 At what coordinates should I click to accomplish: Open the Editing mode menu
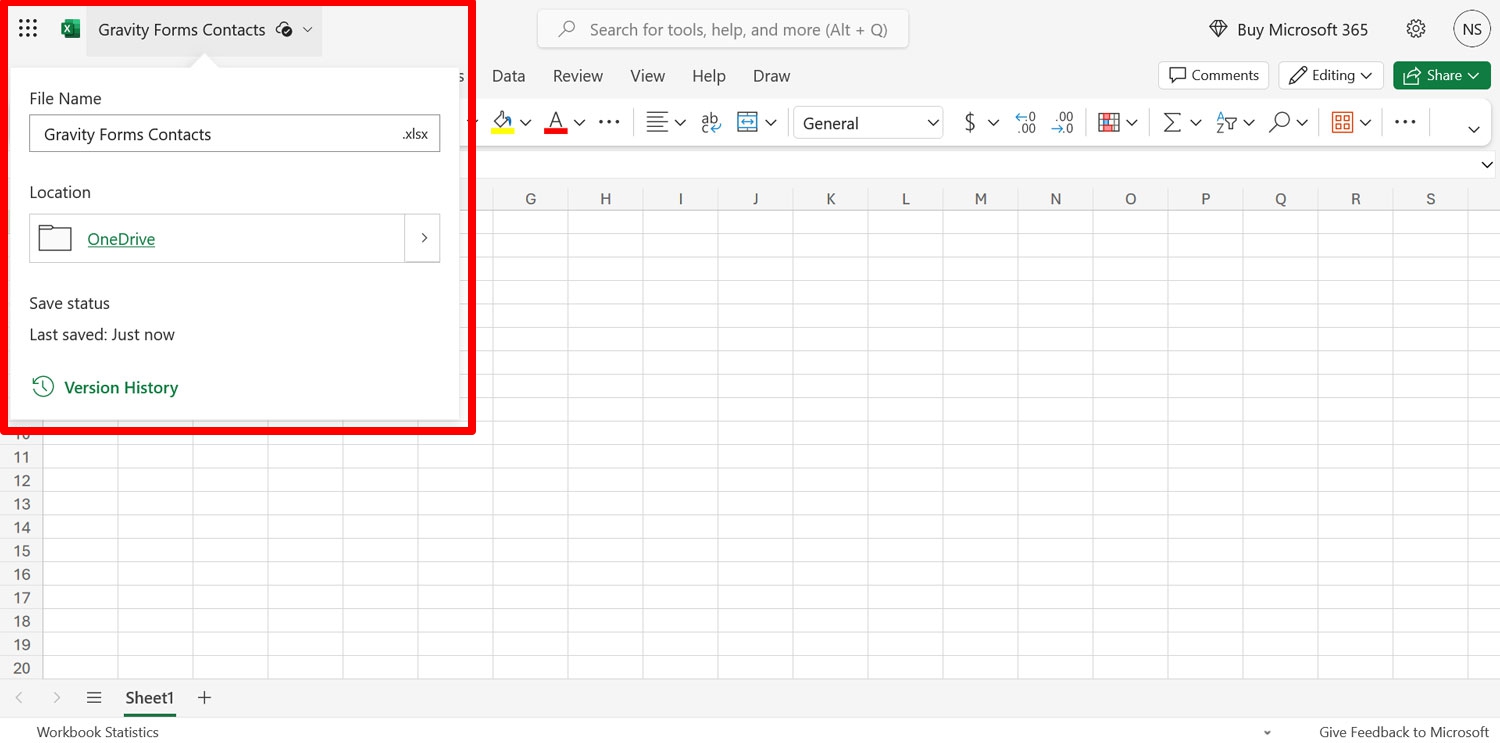click(x=1331, y=75)
